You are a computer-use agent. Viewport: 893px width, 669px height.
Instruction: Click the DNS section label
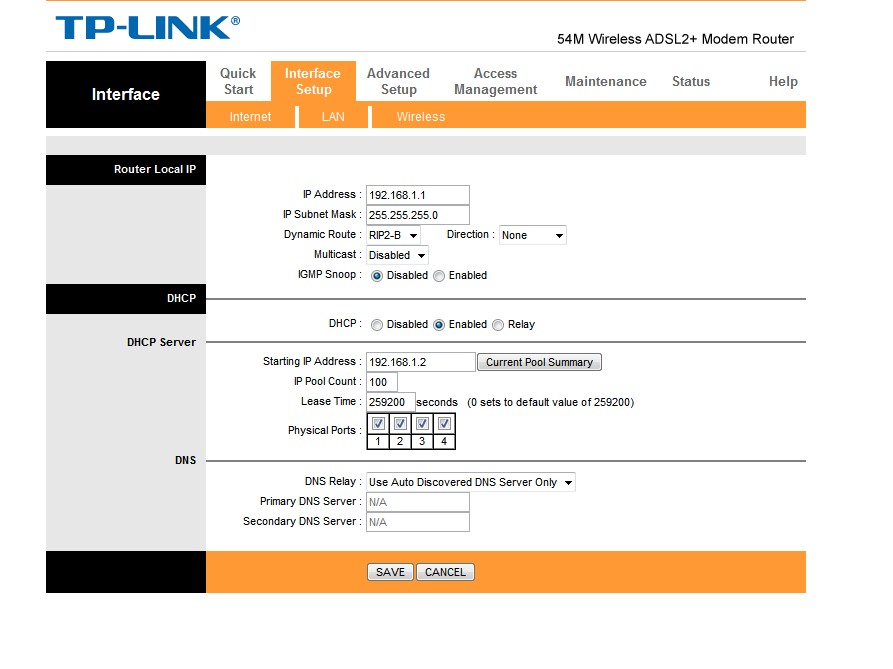[x=185, y=460]
